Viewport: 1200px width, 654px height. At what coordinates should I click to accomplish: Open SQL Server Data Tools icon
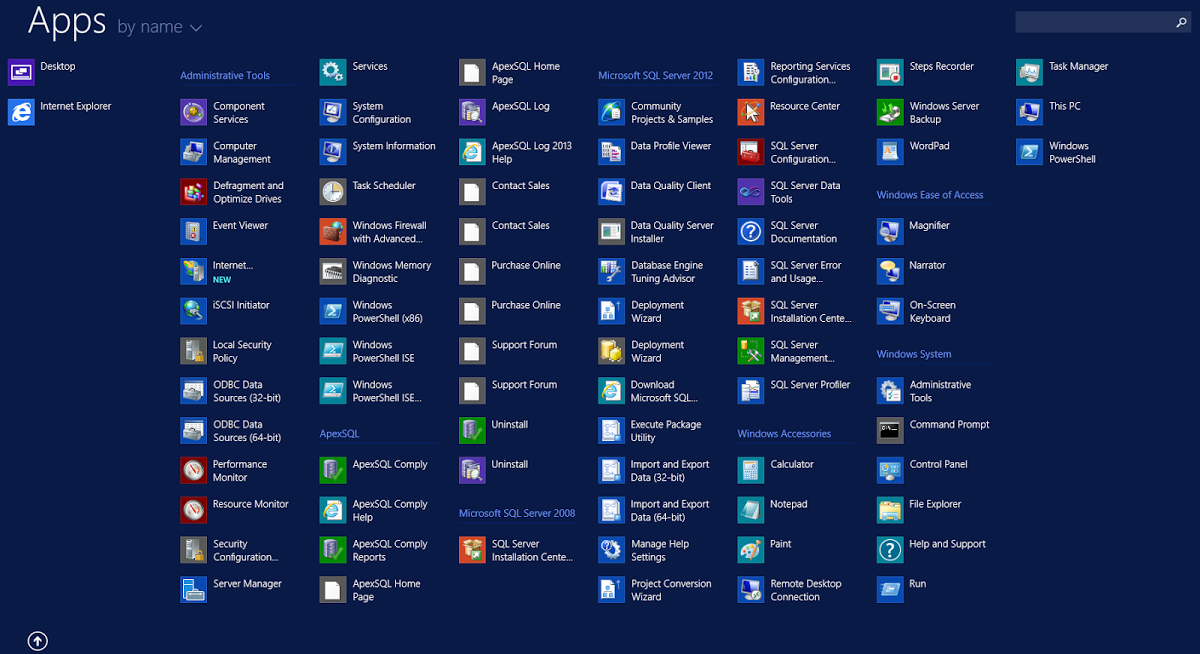pos(751,192)
